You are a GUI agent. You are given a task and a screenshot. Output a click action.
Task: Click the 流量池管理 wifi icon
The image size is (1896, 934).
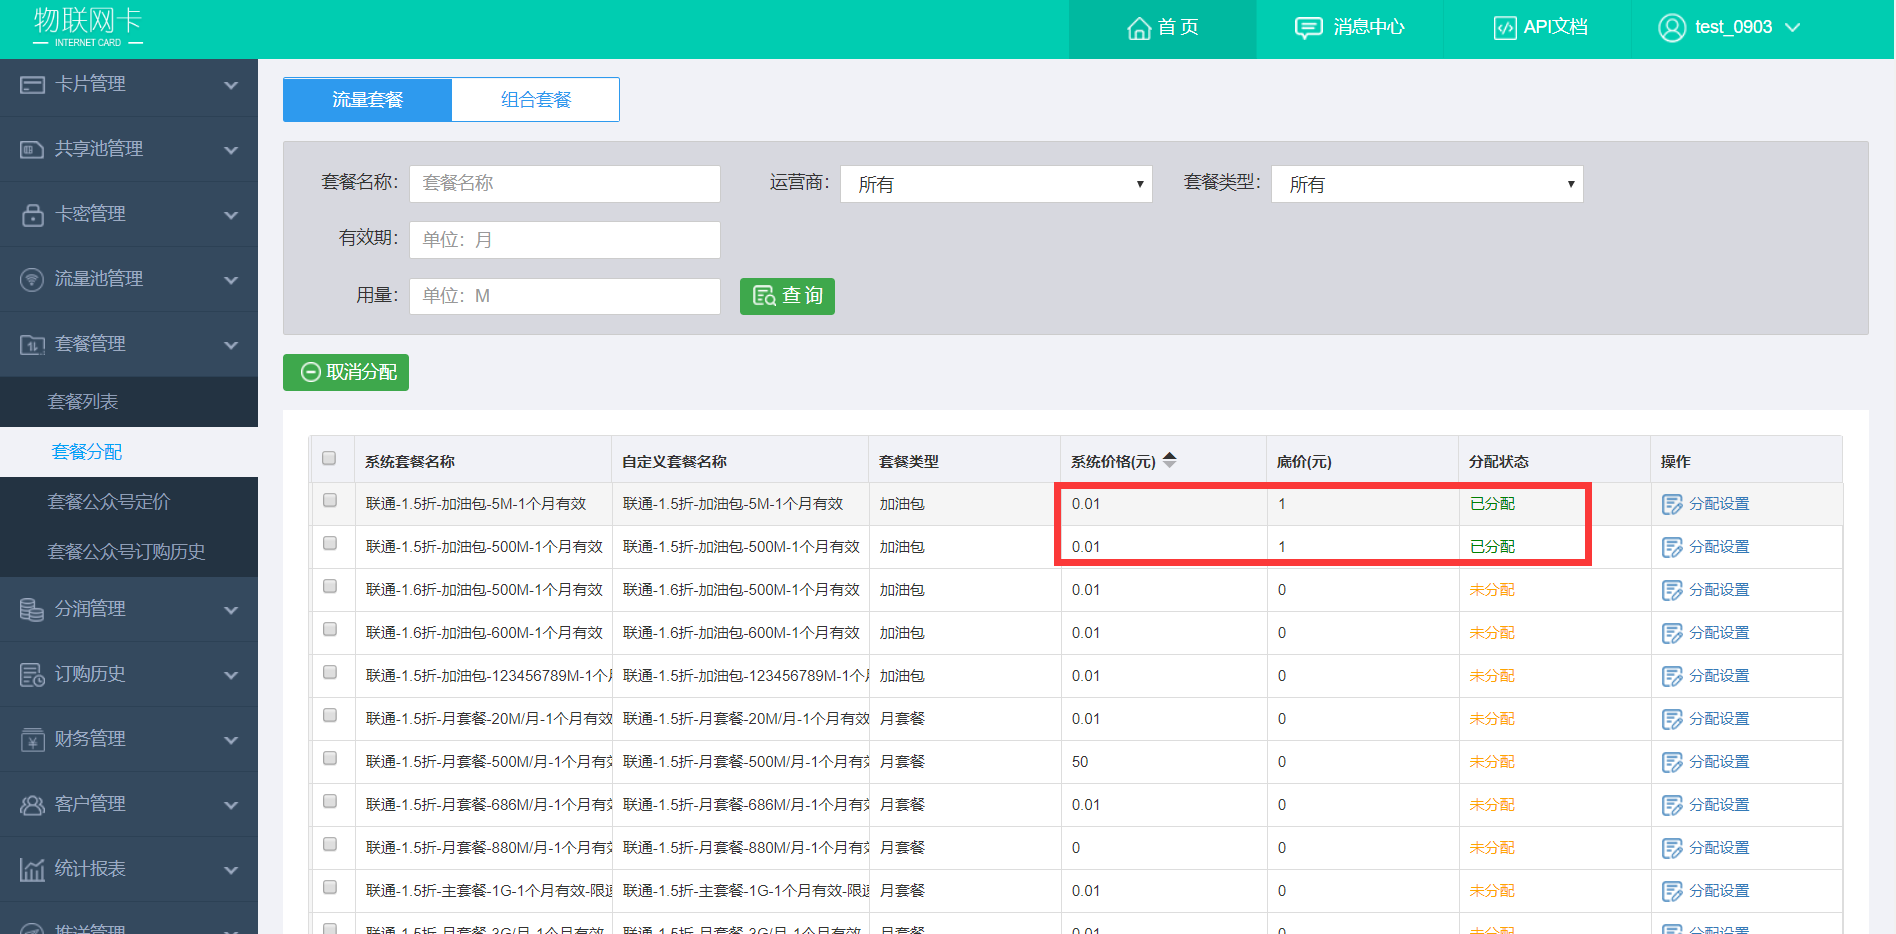pyautogui.click(x=32, y=280)
